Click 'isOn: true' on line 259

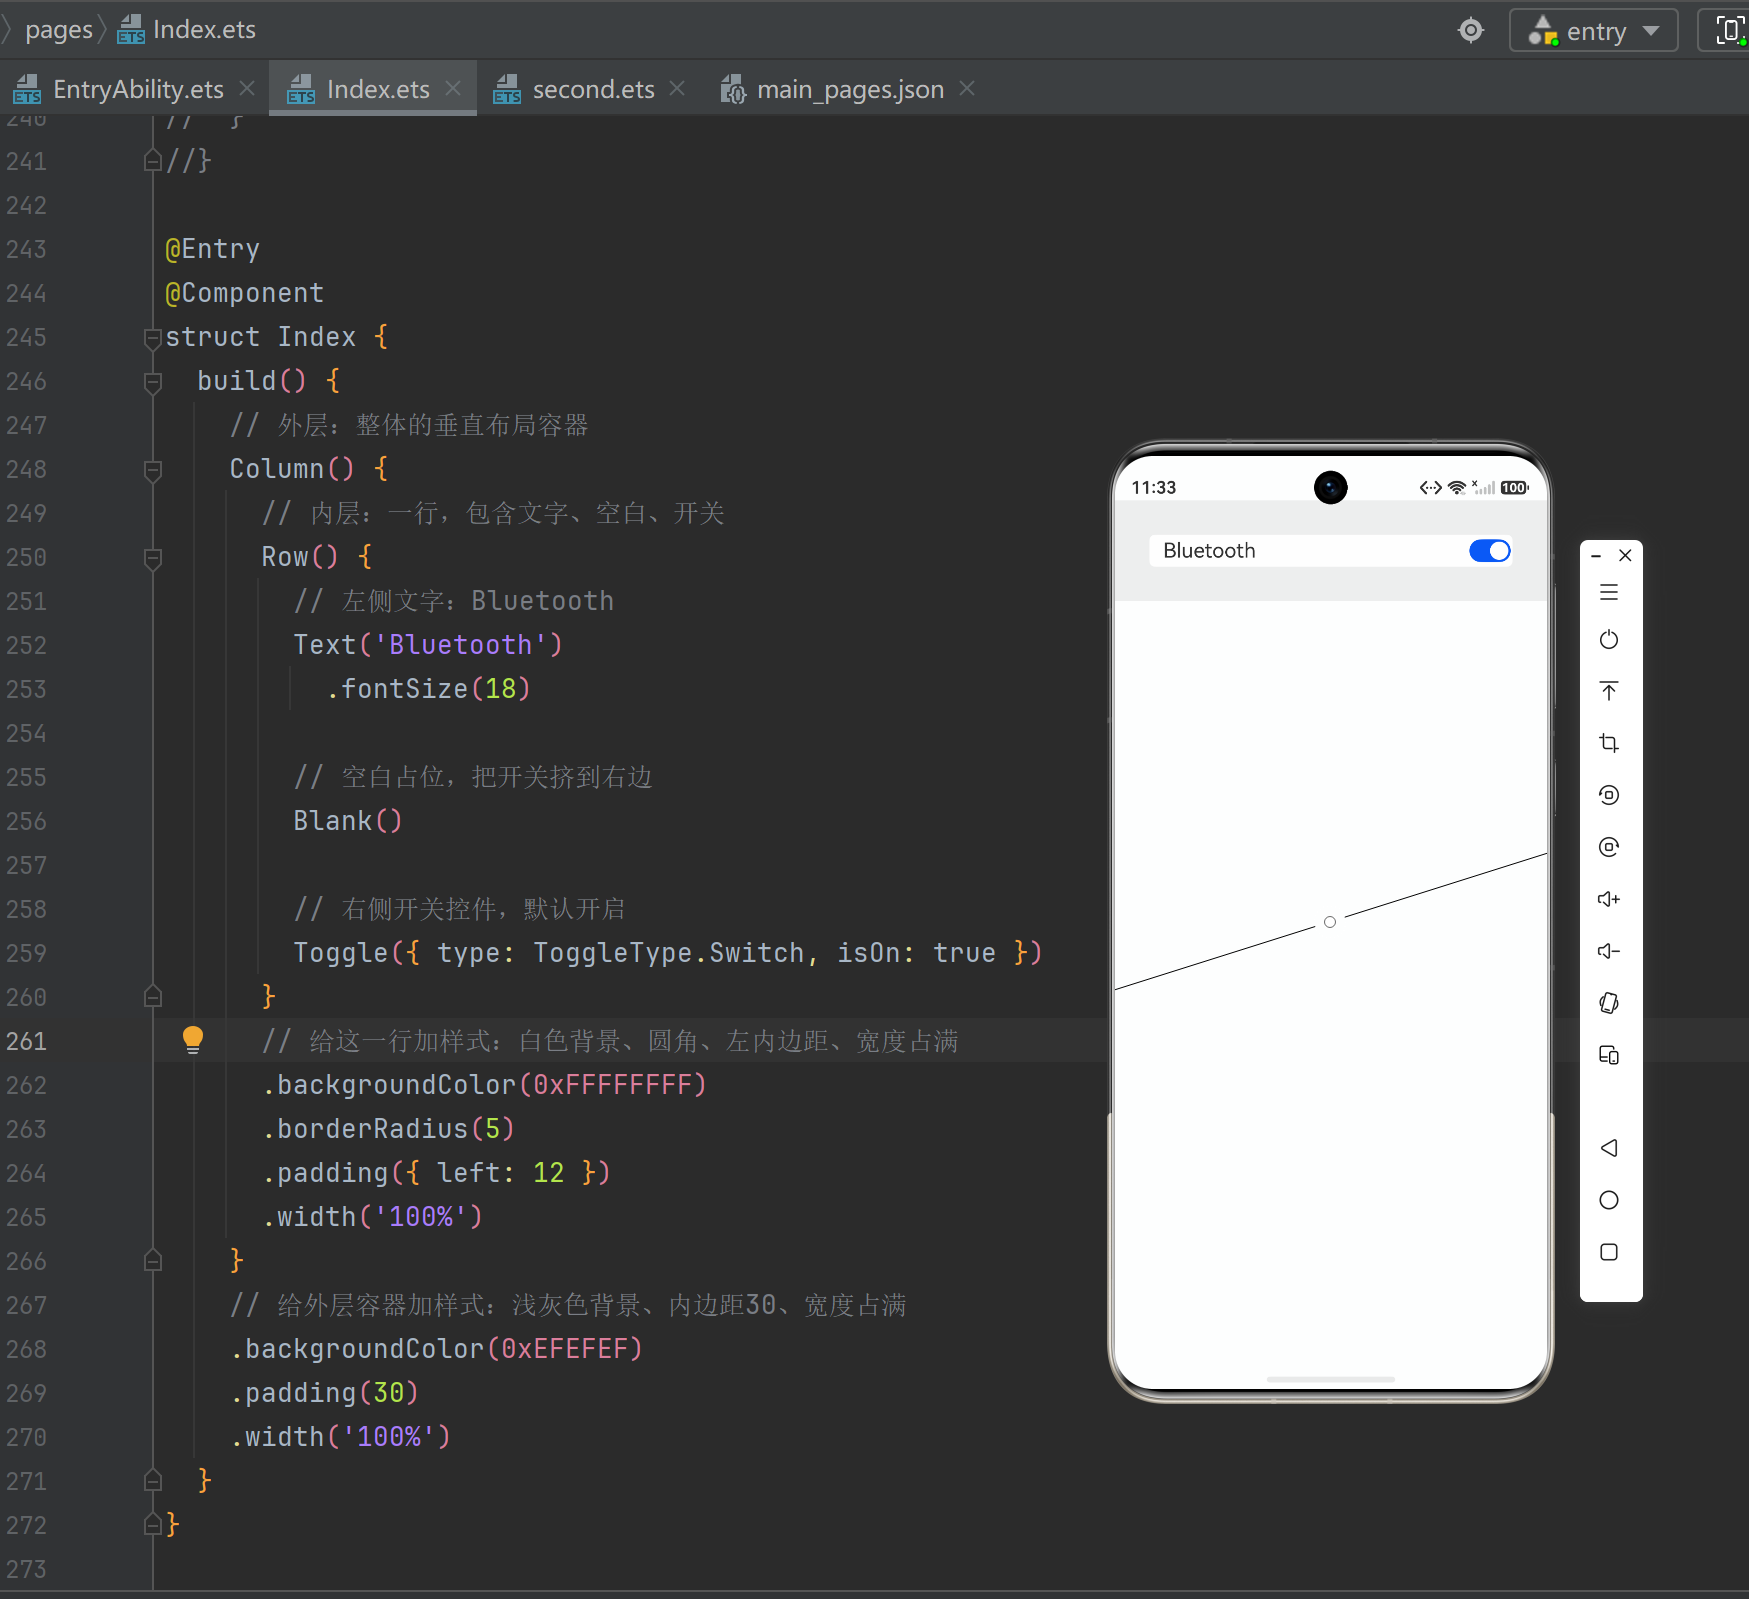[916, 953]
